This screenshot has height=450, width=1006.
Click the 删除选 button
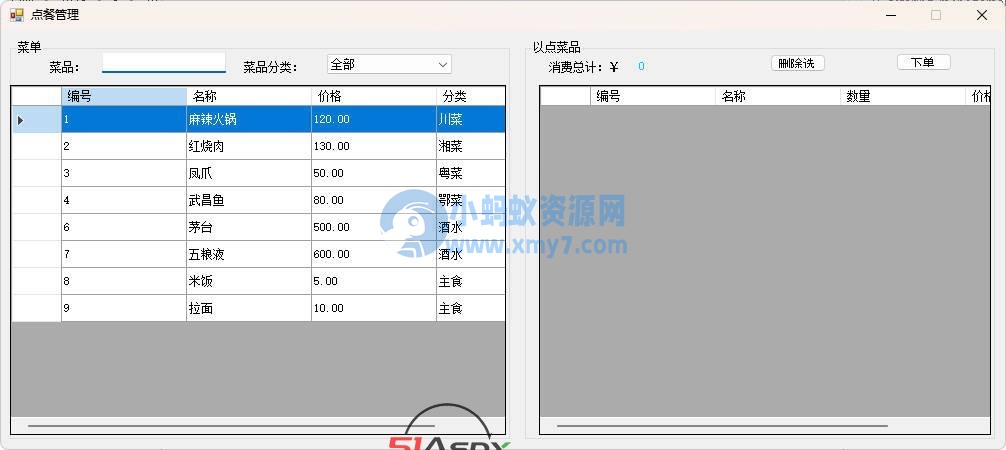coord(797,63)
